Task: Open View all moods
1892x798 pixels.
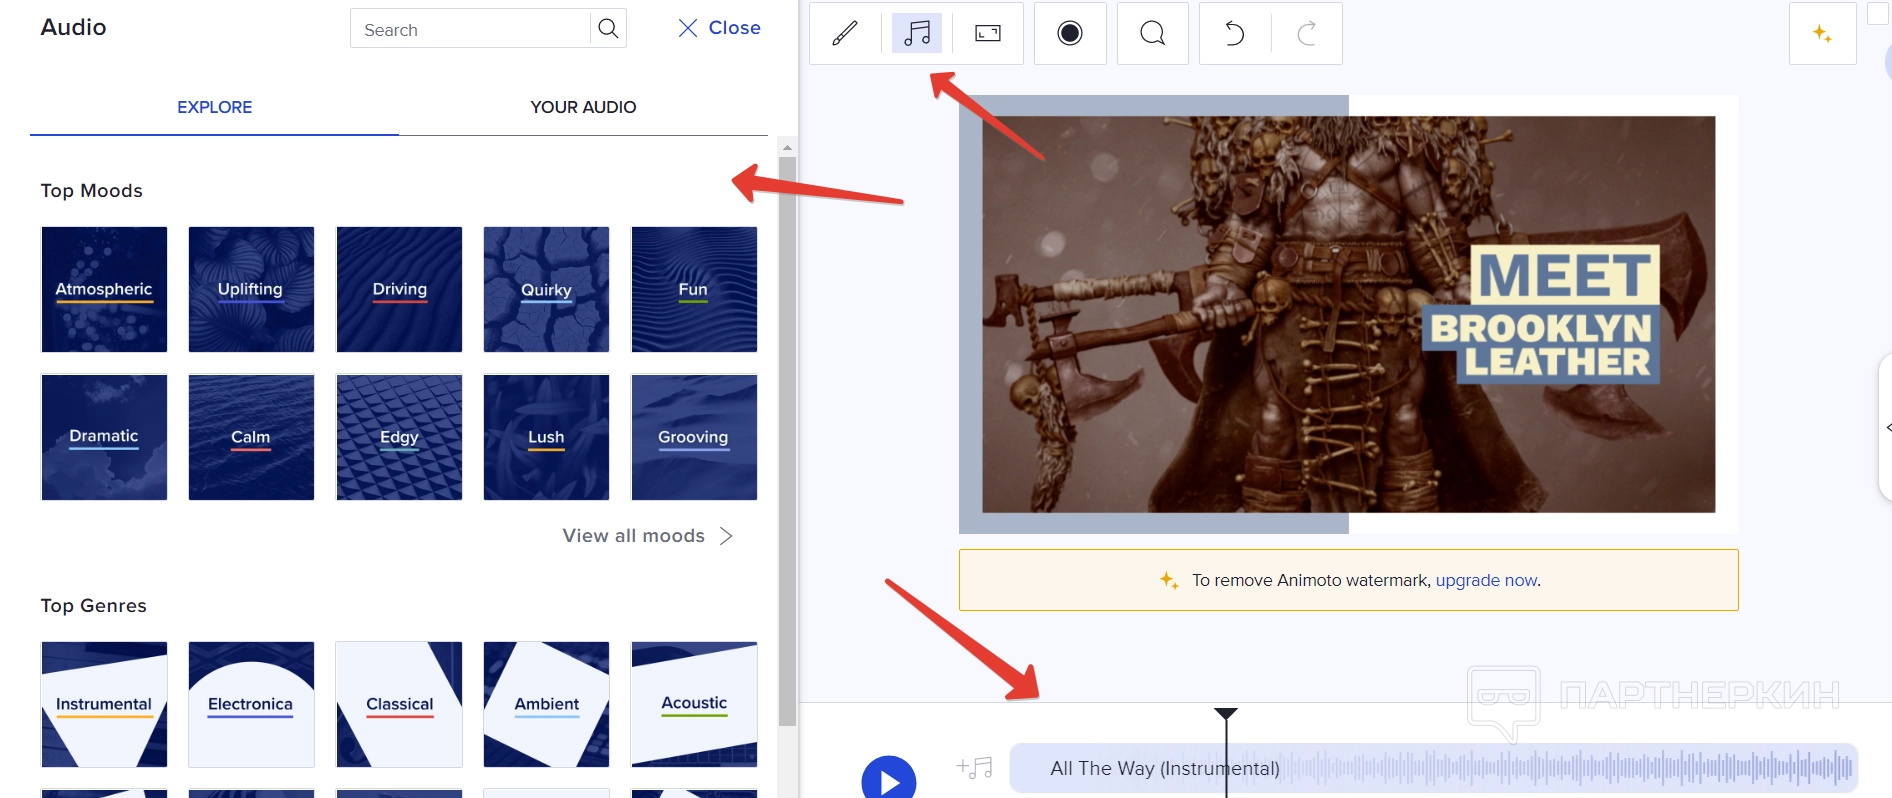Action: pyautogui.click(x=648, y=536)
